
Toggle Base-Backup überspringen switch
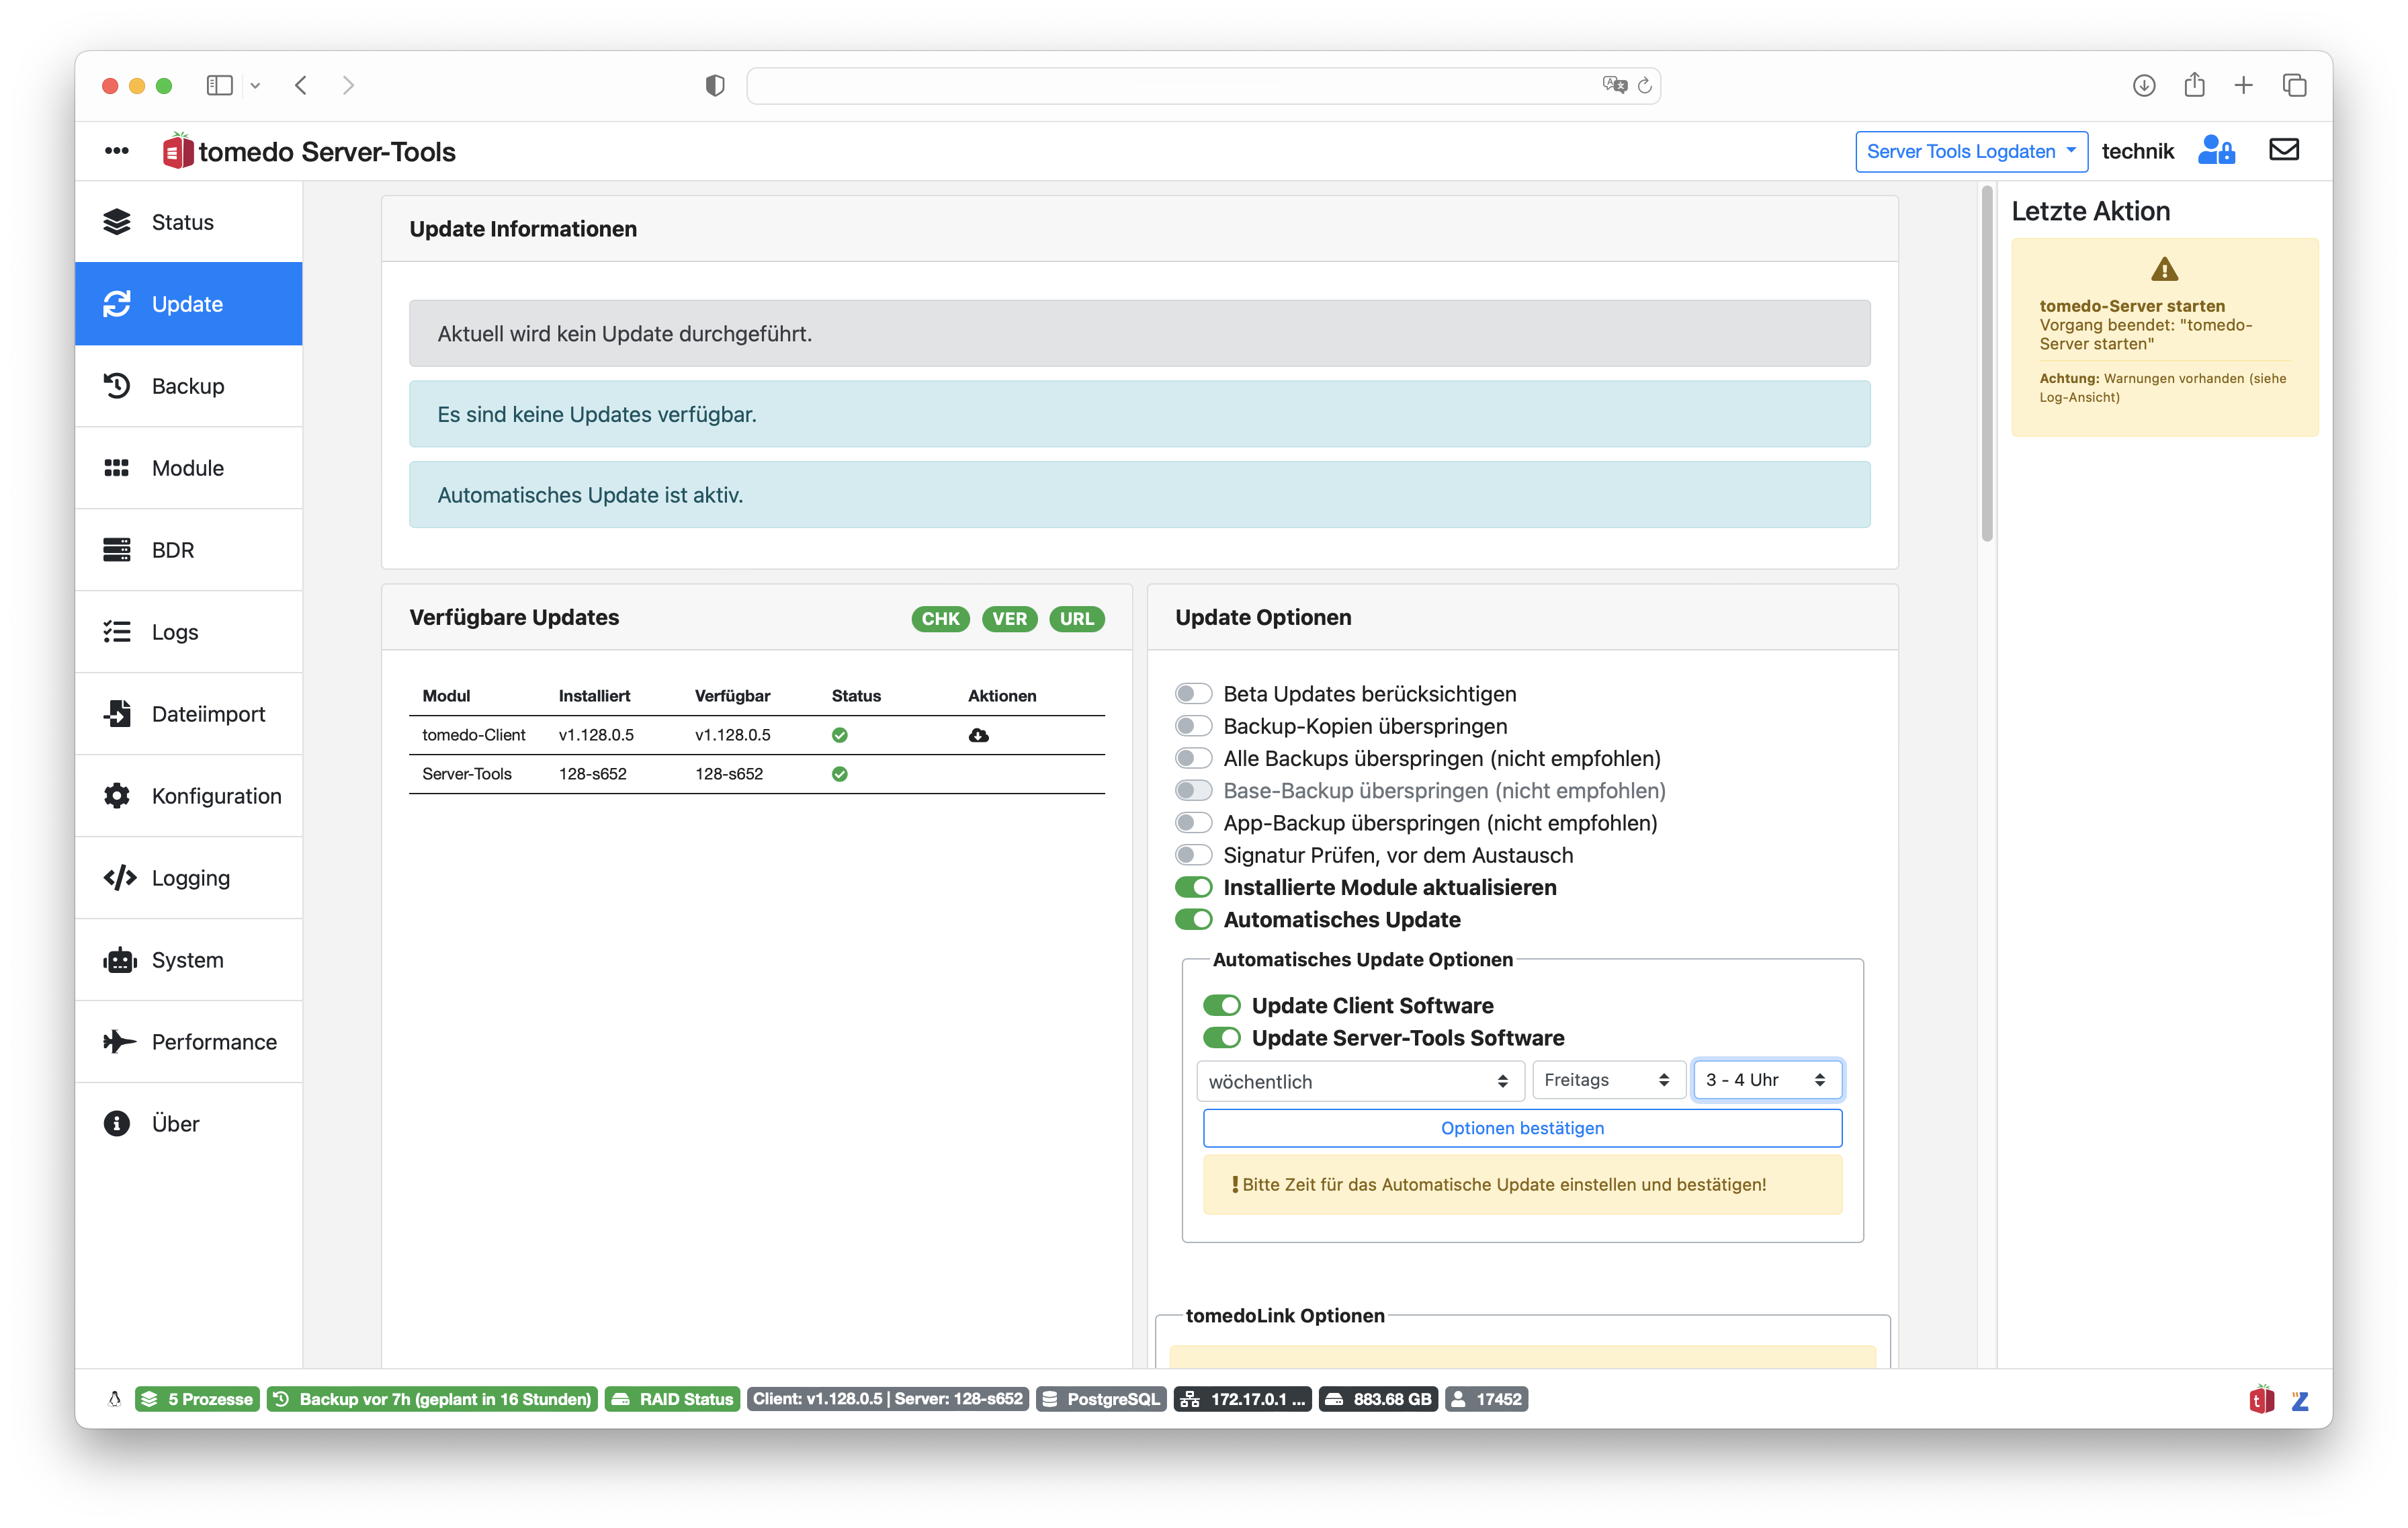tap(1193, 791)
